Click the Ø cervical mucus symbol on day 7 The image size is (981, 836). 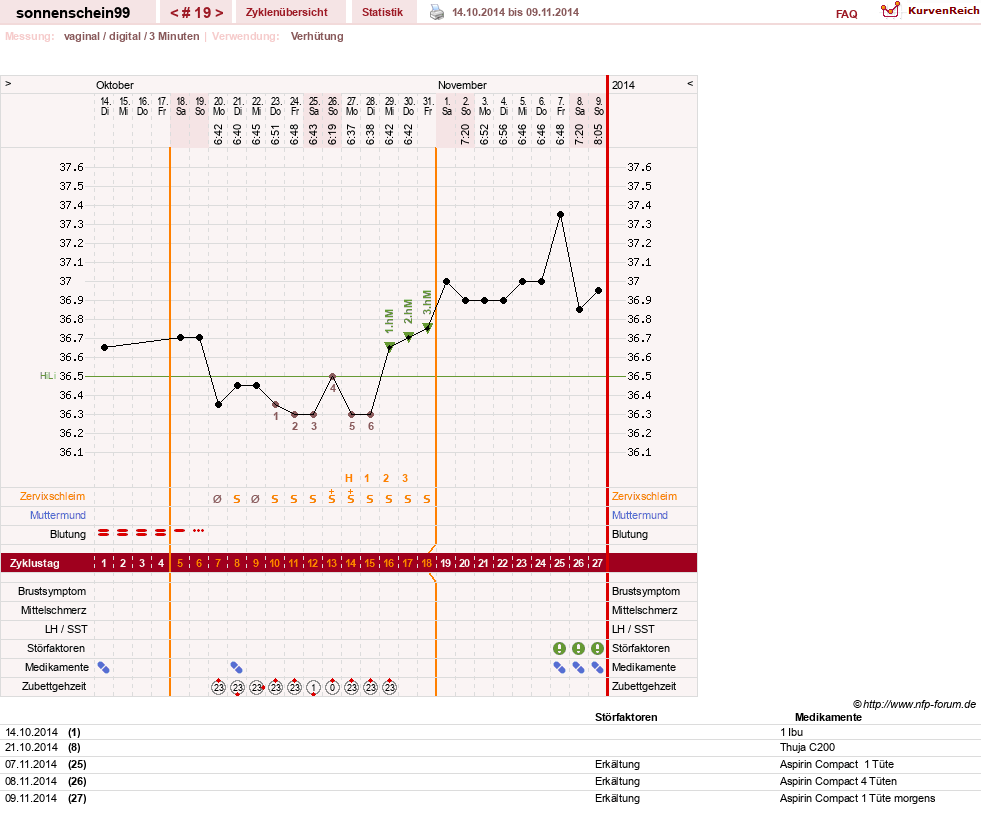click(217, 499)
